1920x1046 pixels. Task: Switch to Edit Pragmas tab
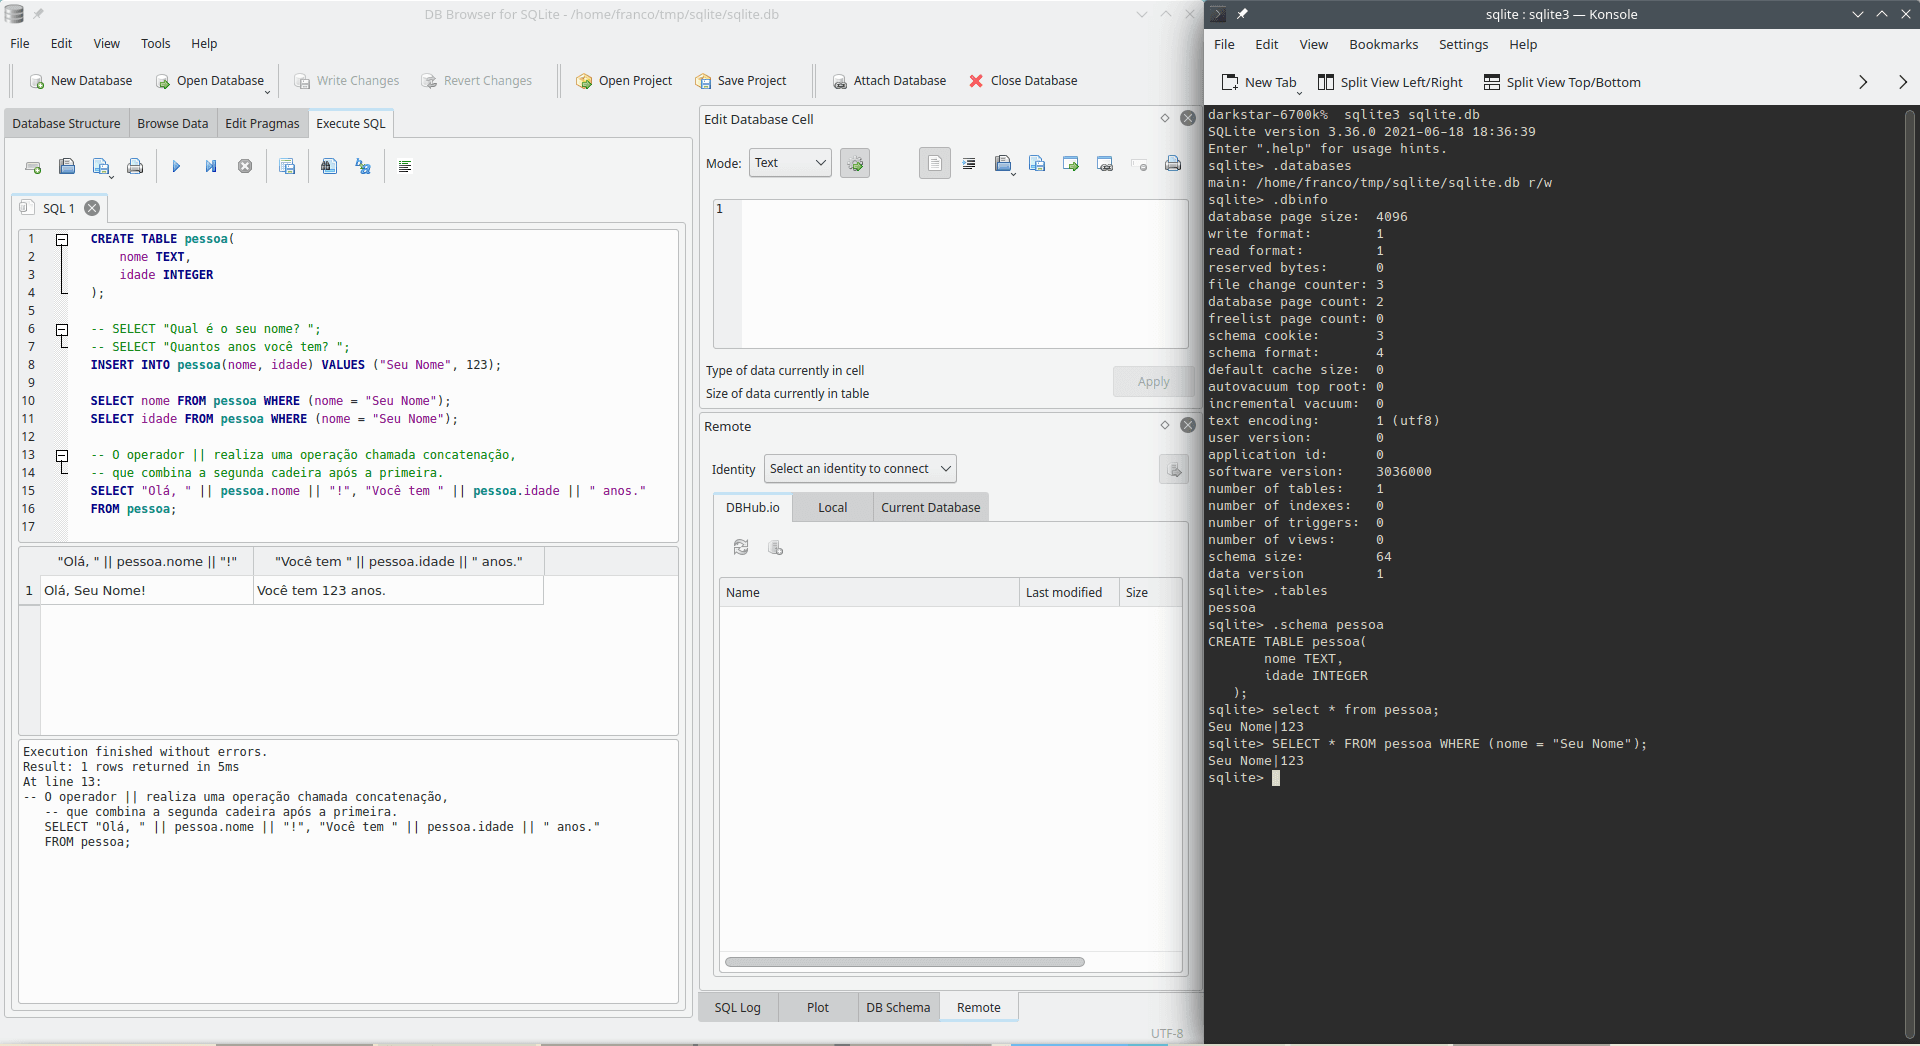click(262, 123)
